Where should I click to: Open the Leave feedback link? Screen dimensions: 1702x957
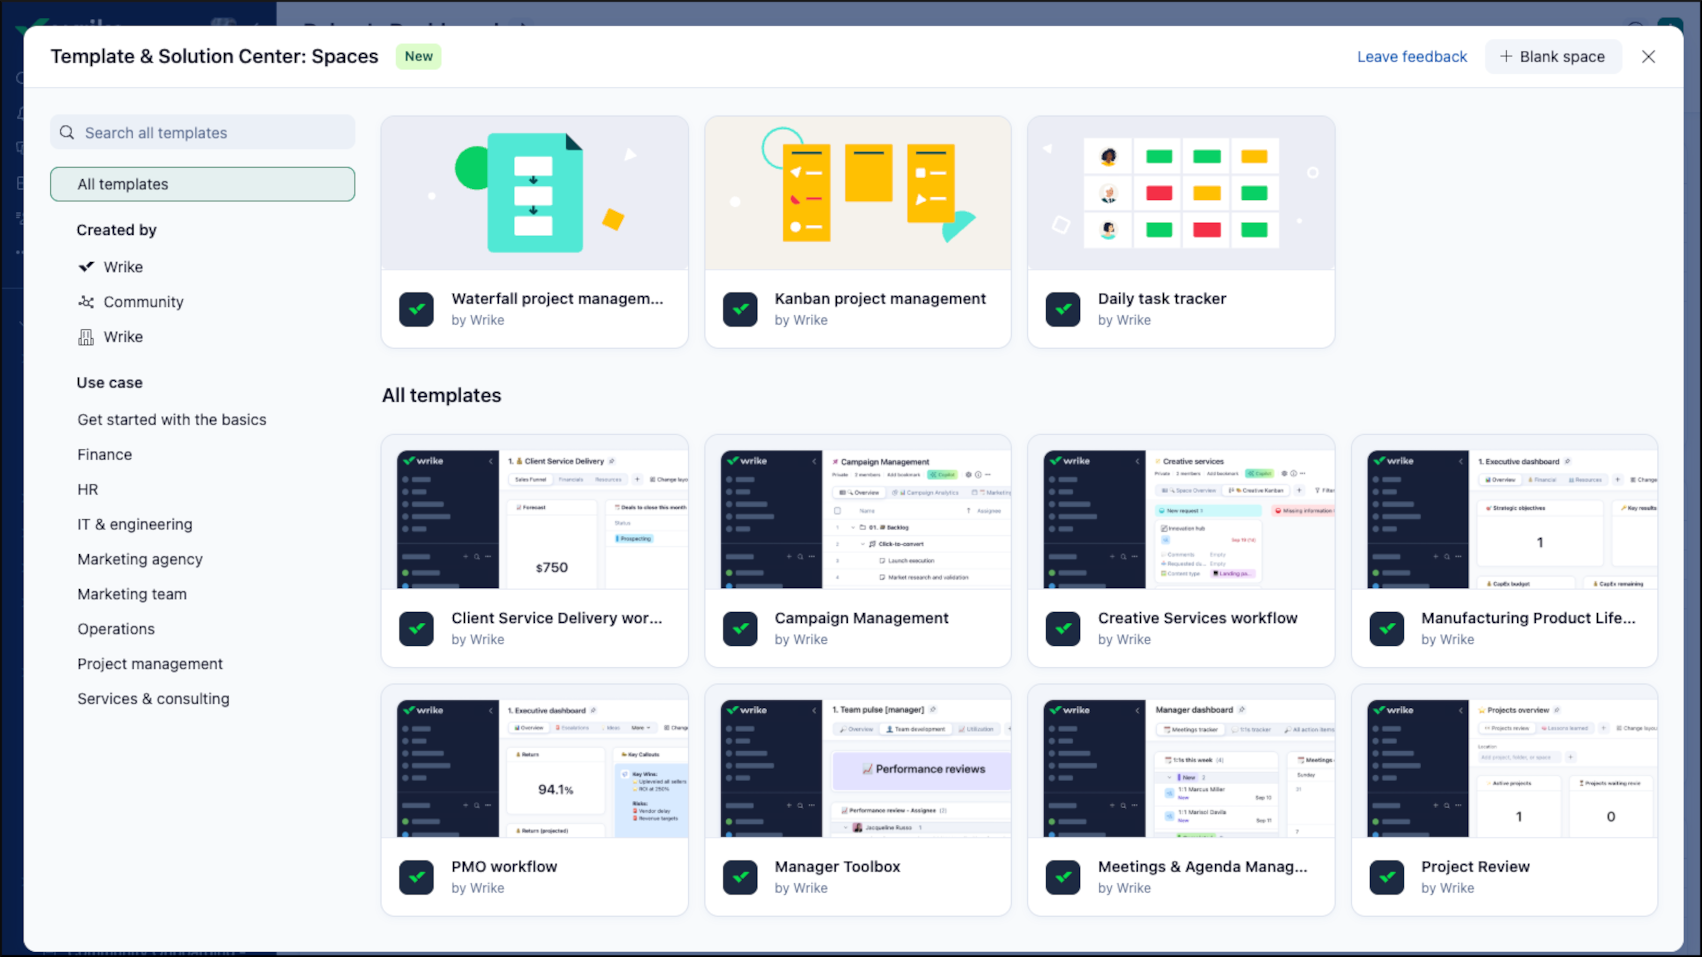(1412, 57)
